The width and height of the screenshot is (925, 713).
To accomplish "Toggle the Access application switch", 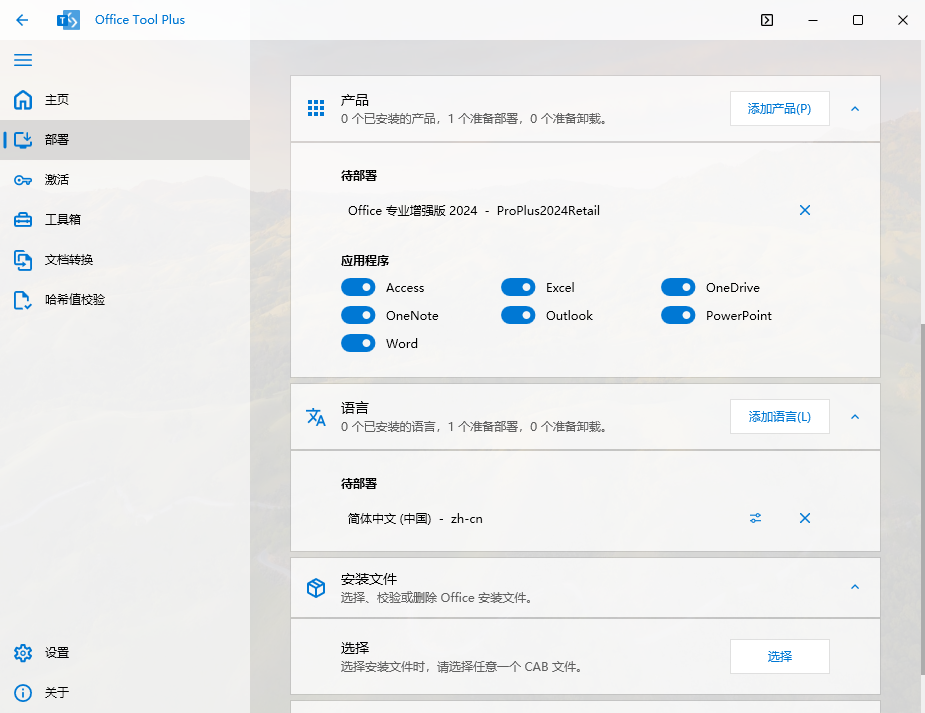I will [x=358, y=287].
